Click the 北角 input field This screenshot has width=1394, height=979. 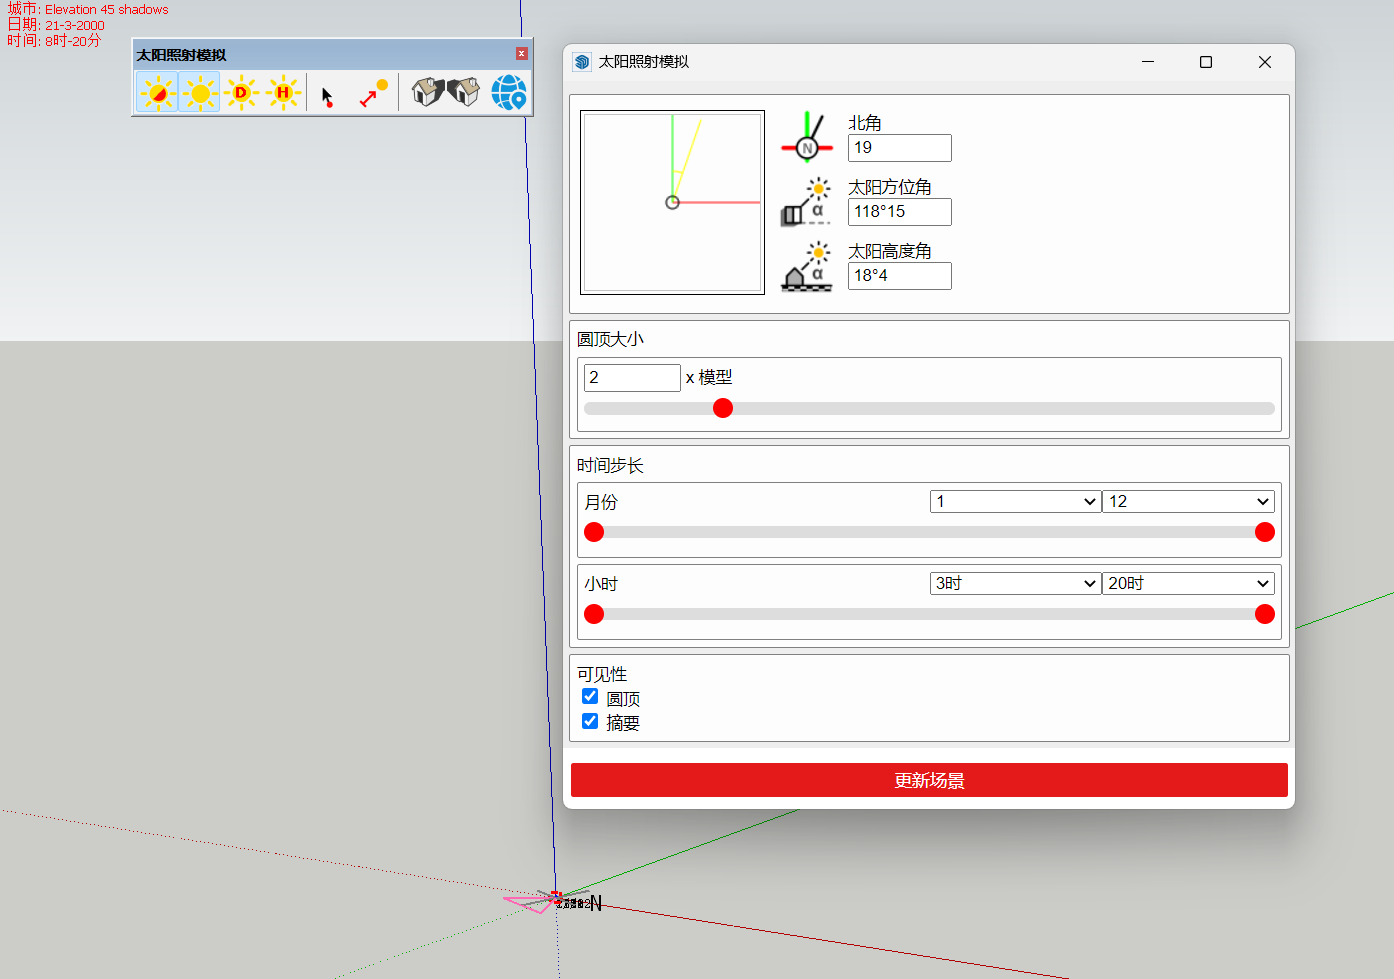click(899, 148)
